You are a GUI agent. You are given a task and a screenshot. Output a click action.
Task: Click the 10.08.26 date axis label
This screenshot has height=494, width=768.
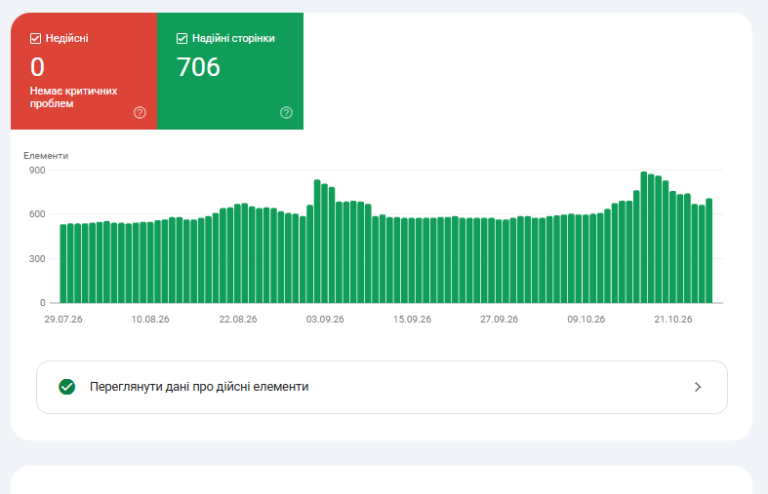(150, 319)
